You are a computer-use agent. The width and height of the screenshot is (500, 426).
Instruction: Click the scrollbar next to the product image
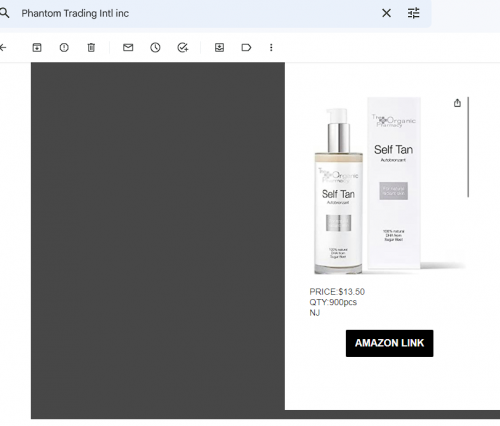pyautogui.click(x=468, y=147)
